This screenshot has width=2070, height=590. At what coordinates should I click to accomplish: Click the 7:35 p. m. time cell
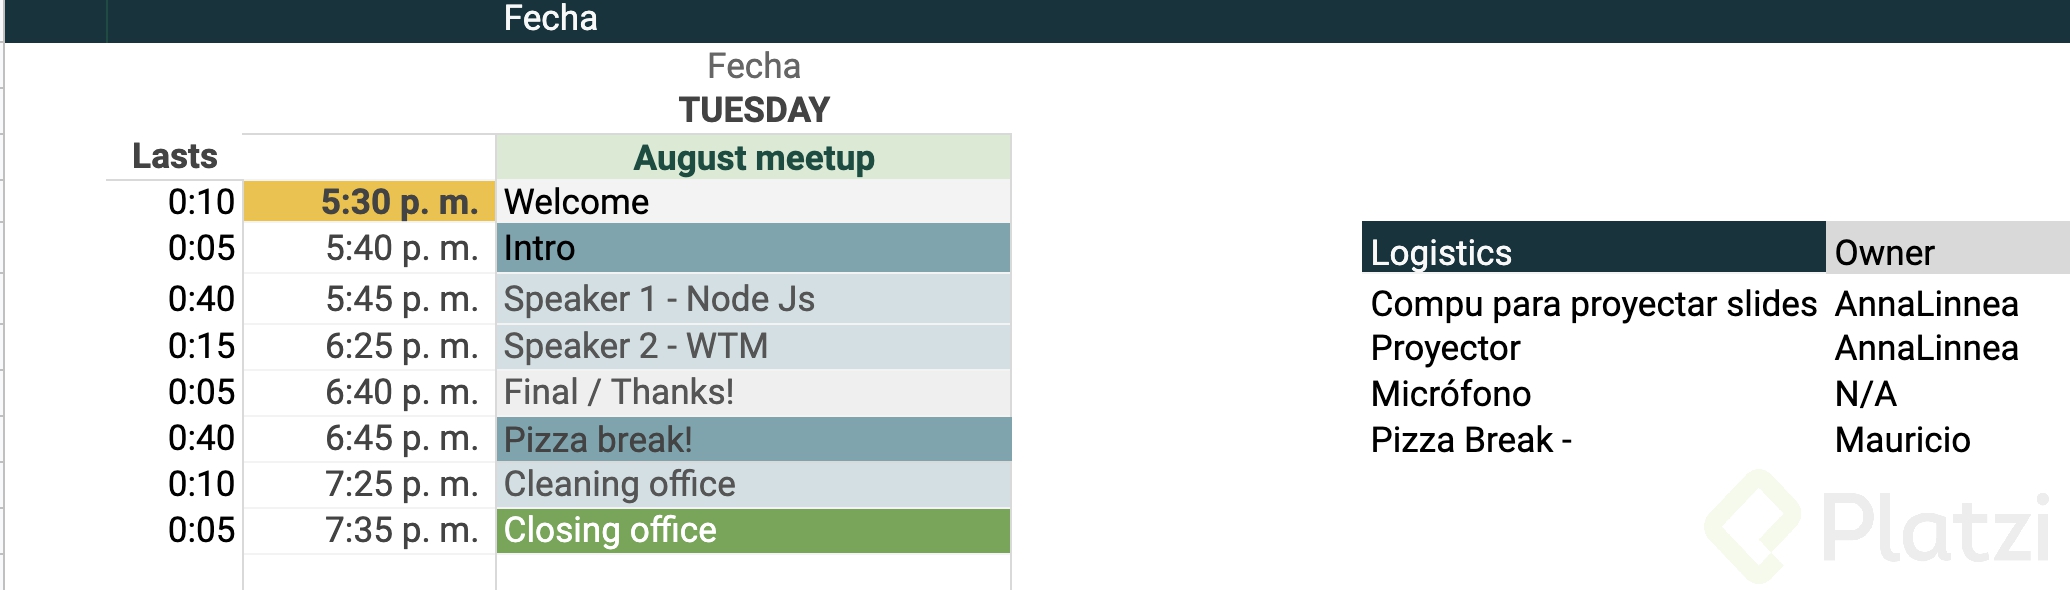[x=402, y=530]
